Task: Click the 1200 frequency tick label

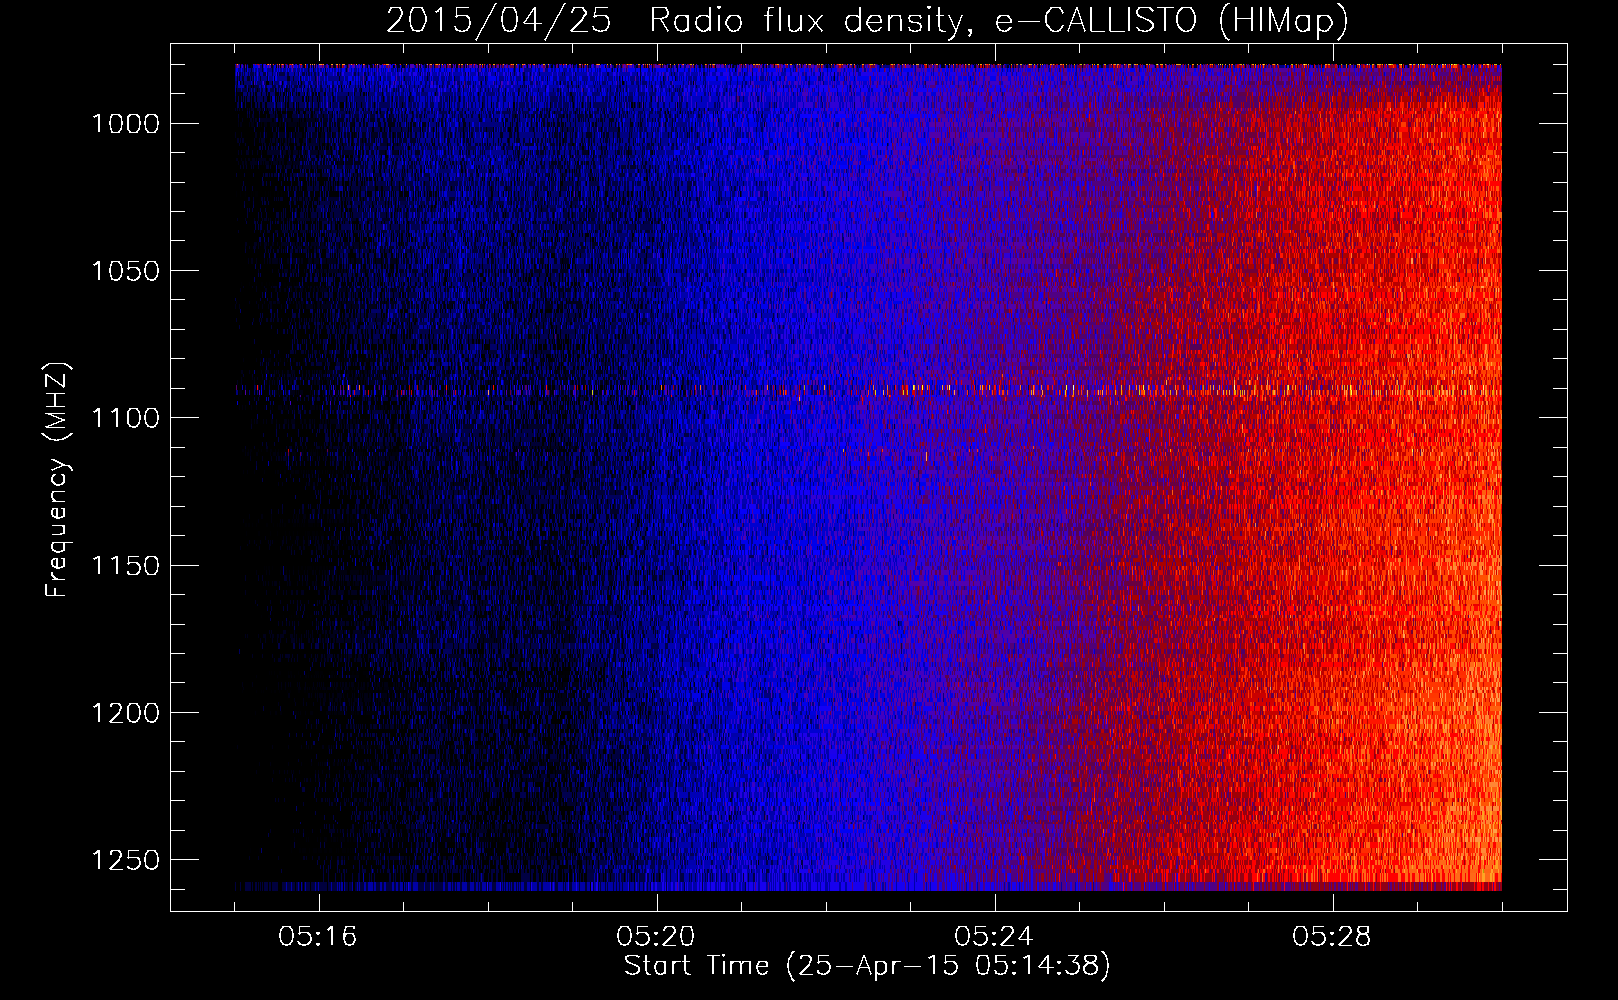Action: [125, 713]
